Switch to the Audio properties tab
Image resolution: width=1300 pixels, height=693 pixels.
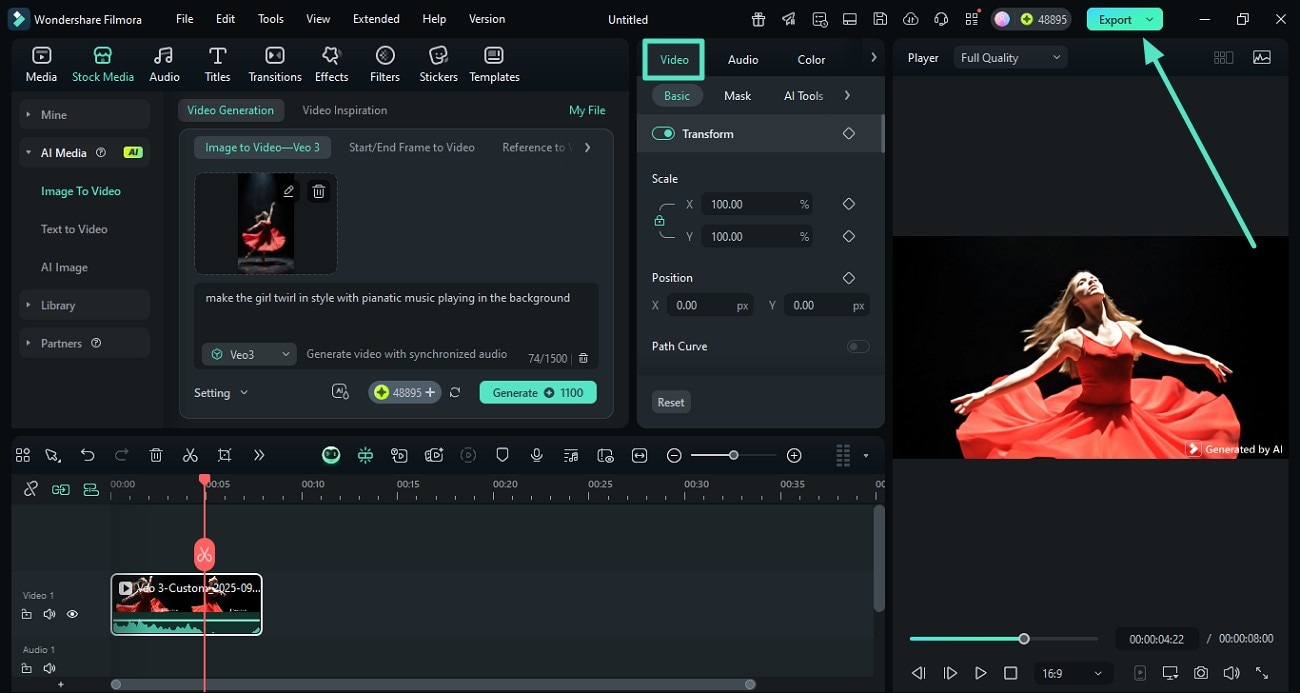click(x=743, y=60)
